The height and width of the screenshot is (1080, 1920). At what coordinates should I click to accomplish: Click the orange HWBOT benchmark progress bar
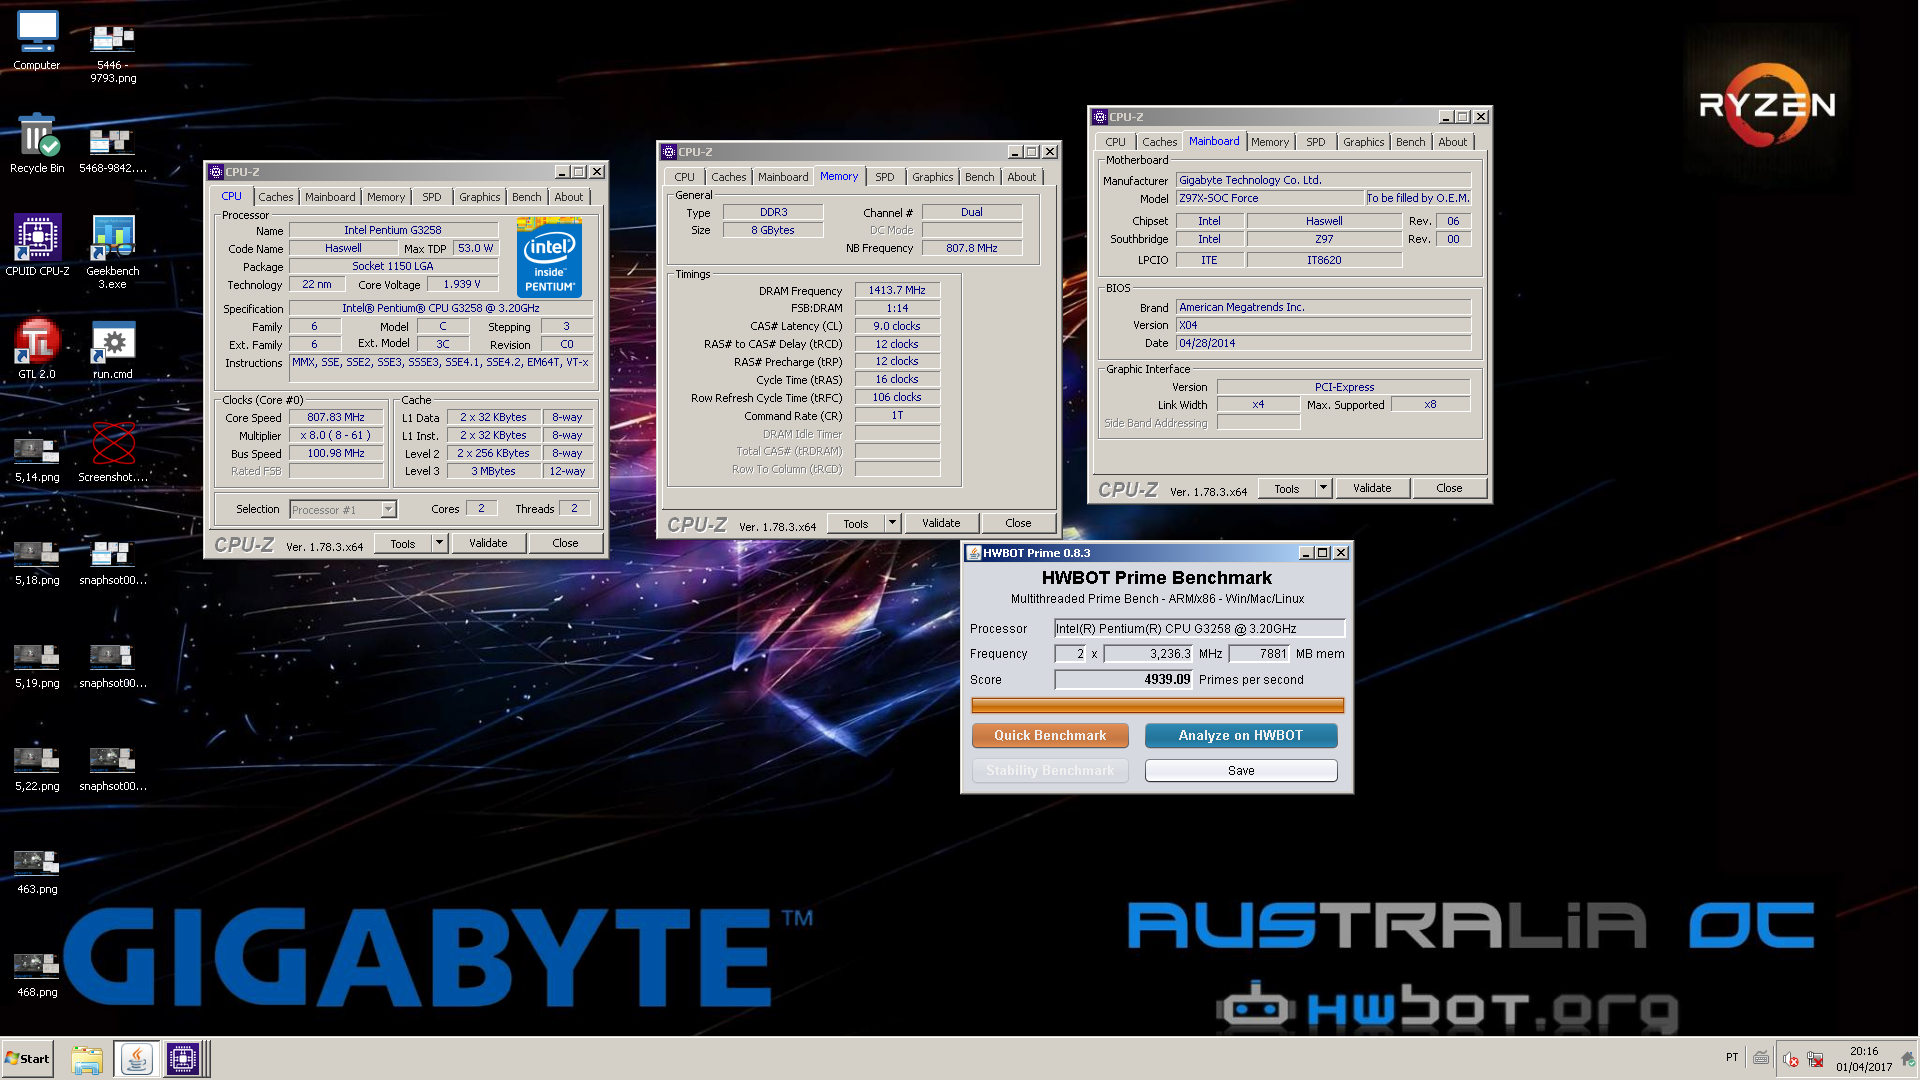(x=1157, y=705)
